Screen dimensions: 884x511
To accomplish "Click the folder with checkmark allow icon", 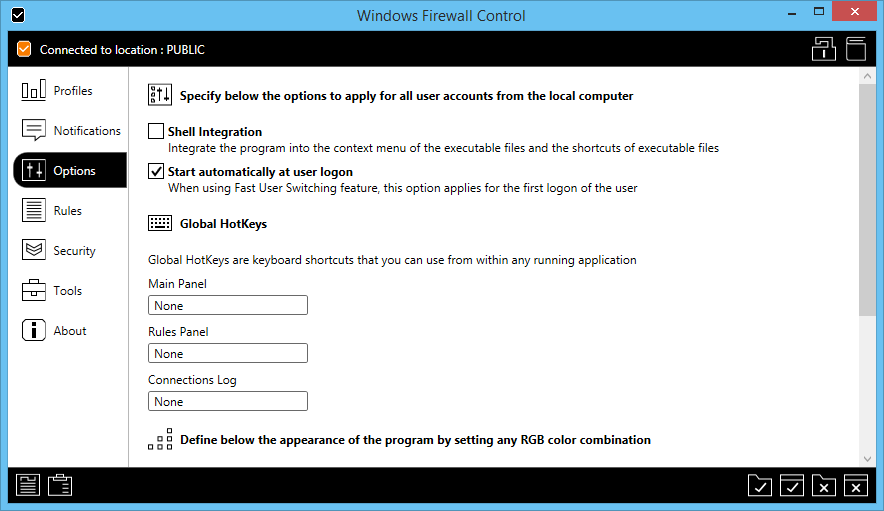I will [x=760, y=485].
